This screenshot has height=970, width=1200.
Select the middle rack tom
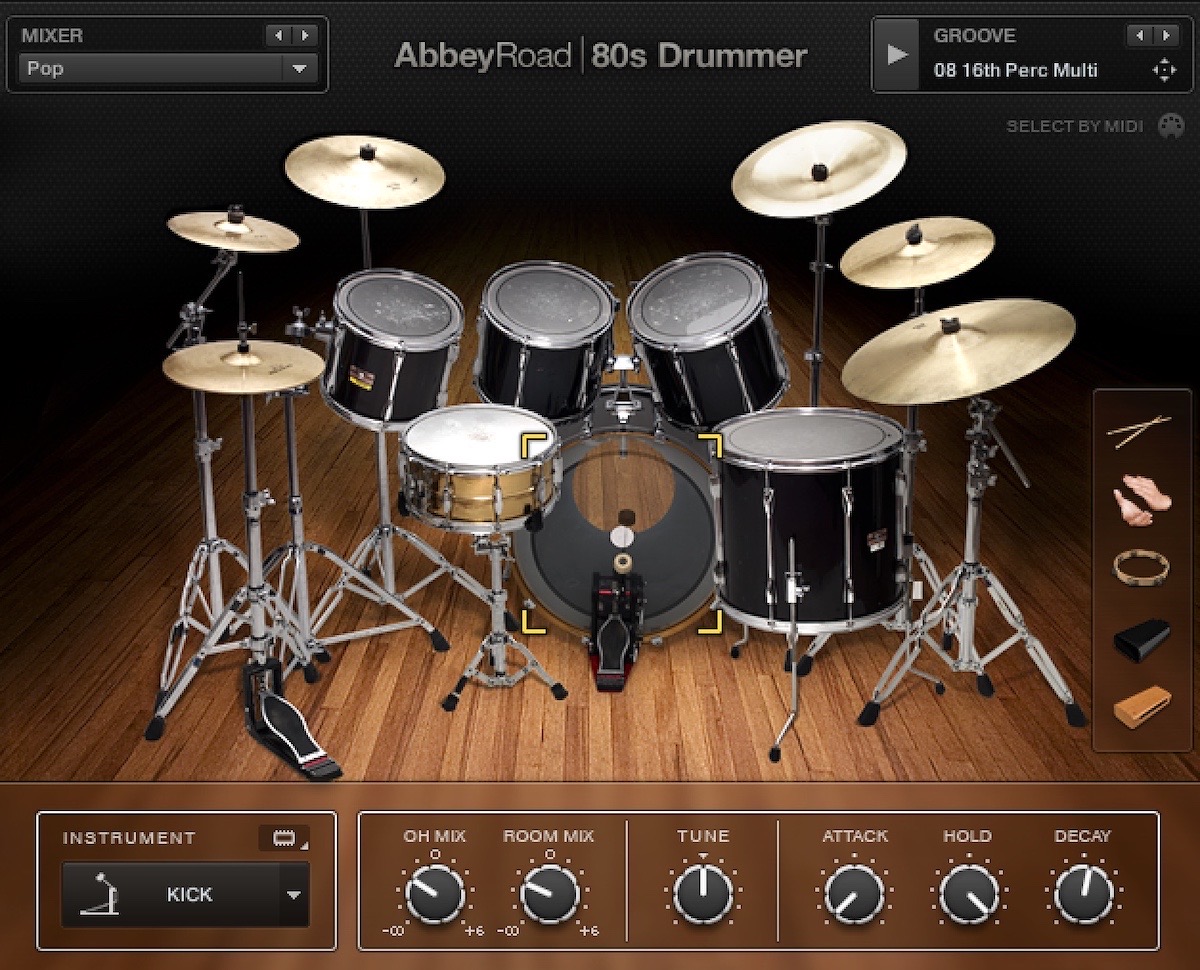(x=545, y=340)
